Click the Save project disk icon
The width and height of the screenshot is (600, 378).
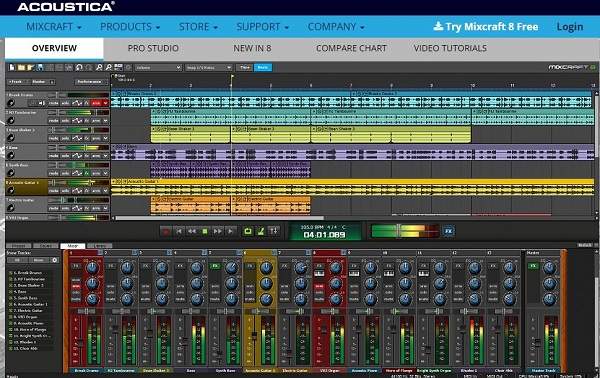pyautogui.click(x=40, y=67)
